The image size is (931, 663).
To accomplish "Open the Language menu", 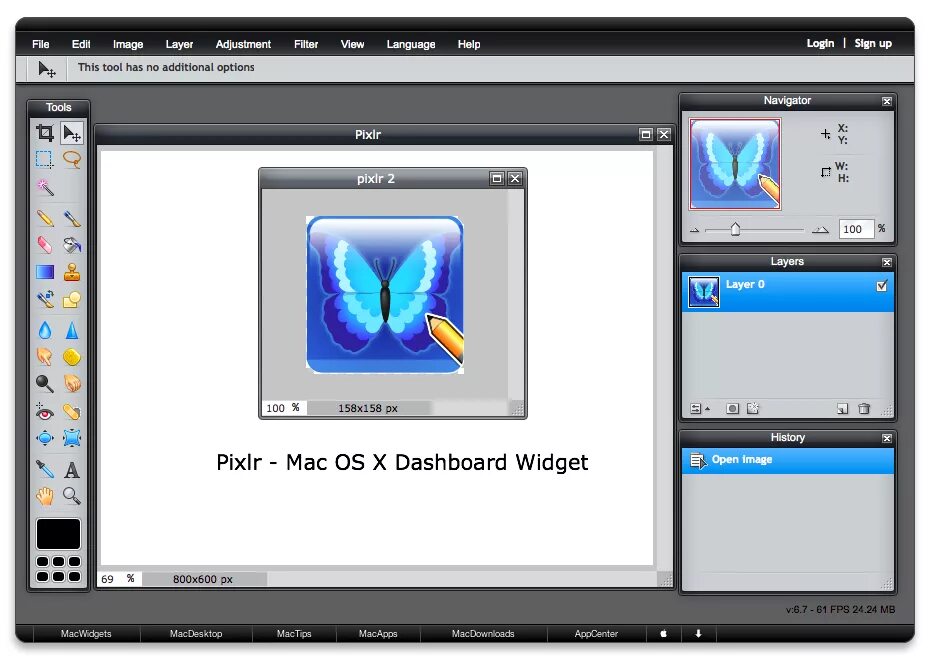I will coord(411,44).
